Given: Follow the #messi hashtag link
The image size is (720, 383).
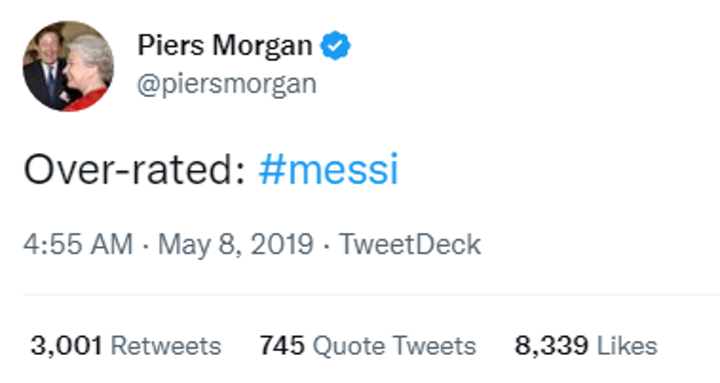Looking at the screenshot, I should [328, 169].
